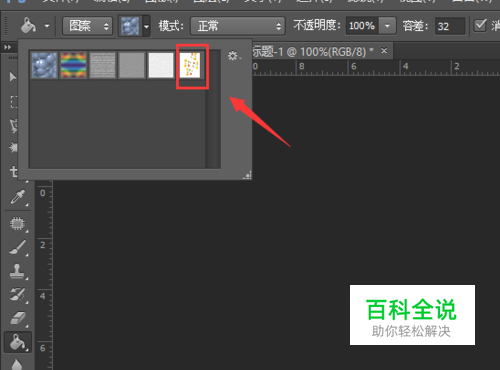This screenshot has height=370, width=500.
Task: Open the opacity slider dropdown arrow
Action: coord(387,26)
